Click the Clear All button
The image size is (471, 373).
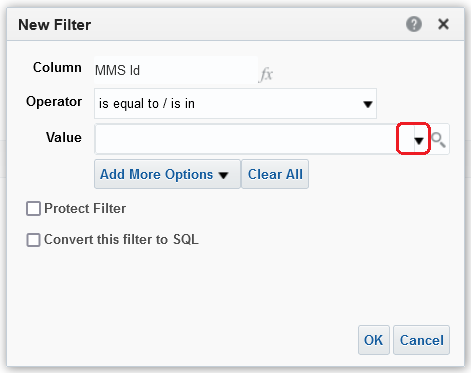[x=275, y=174]
